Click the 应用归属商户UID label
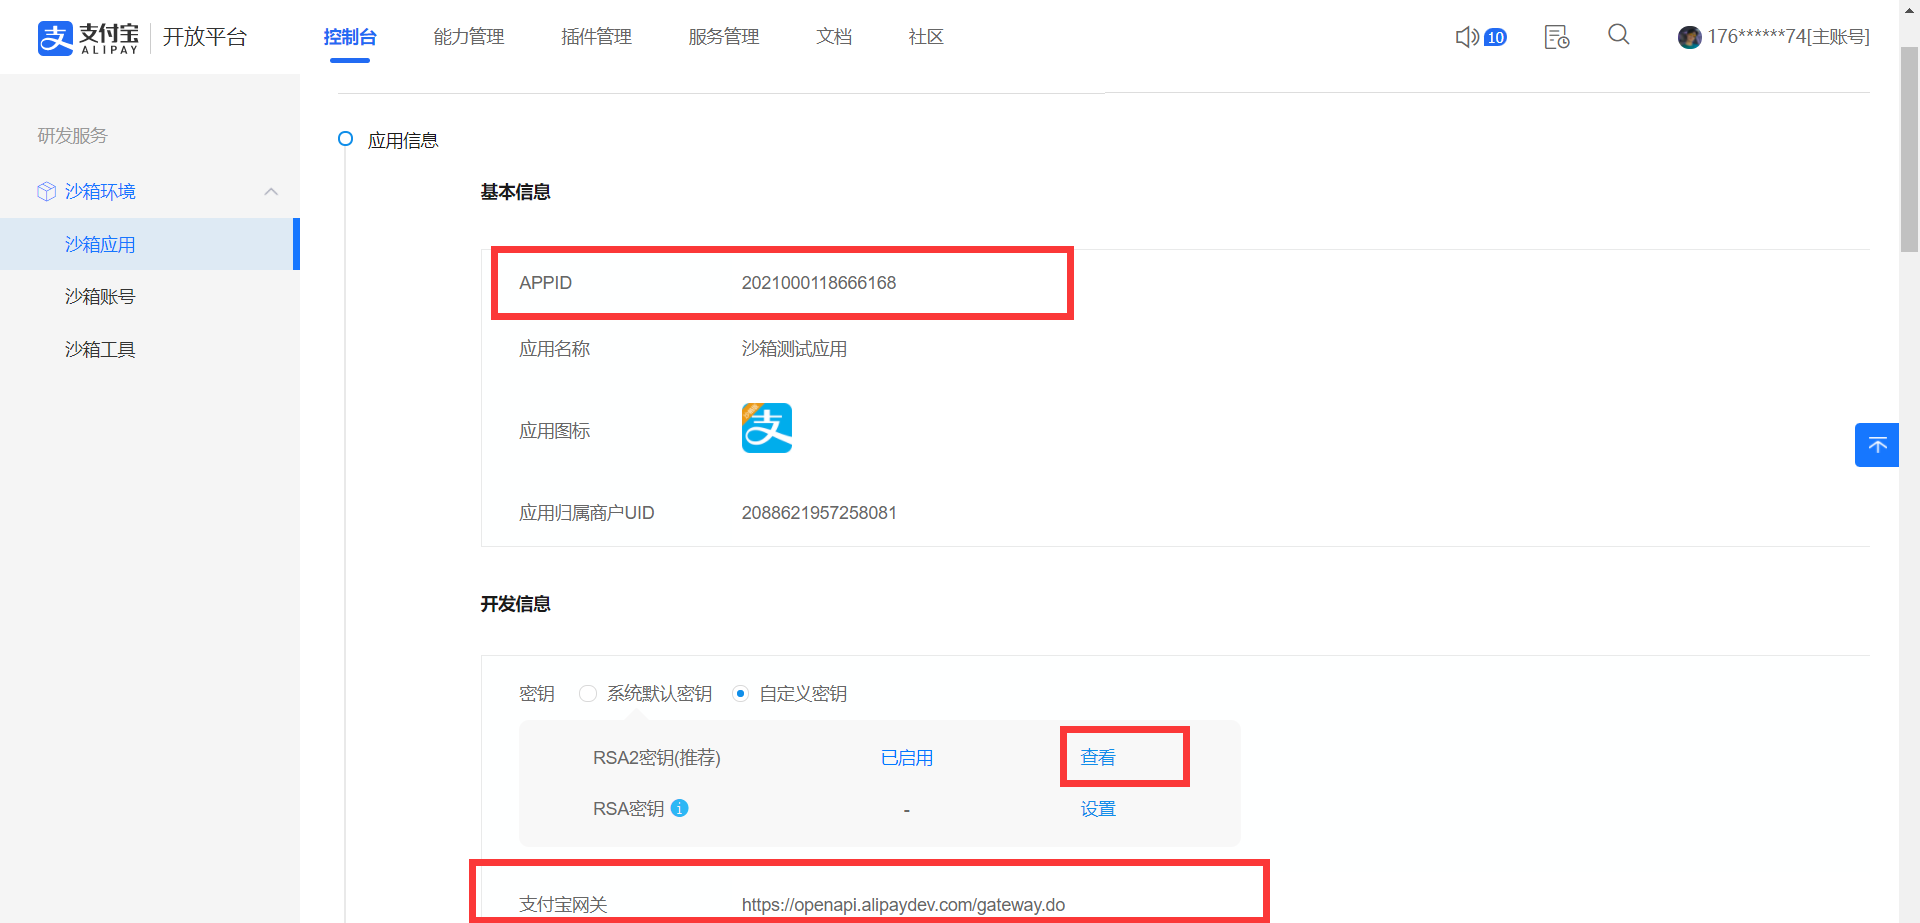The image size is (1920, 923). click(587, 513)
